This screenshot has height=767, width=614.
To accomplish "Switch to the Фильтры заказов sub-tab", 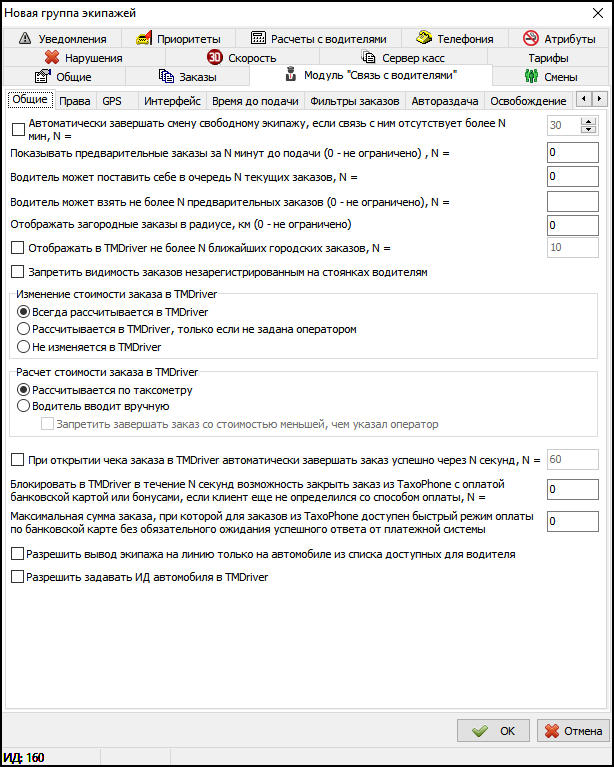I will point(355,101).
